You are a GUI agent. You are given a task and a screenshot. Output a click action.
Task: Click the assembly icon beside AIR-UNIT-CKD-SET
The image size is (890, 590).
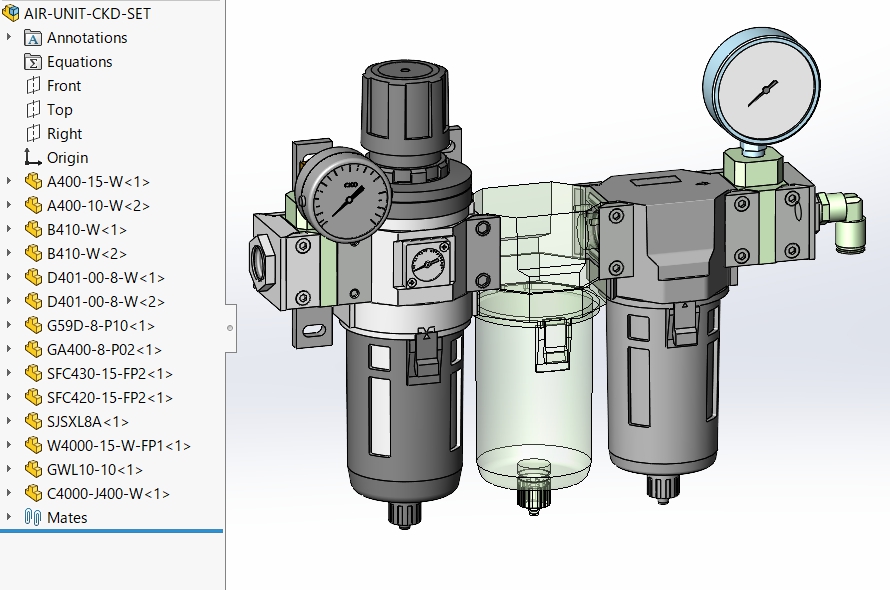[13, 13]
